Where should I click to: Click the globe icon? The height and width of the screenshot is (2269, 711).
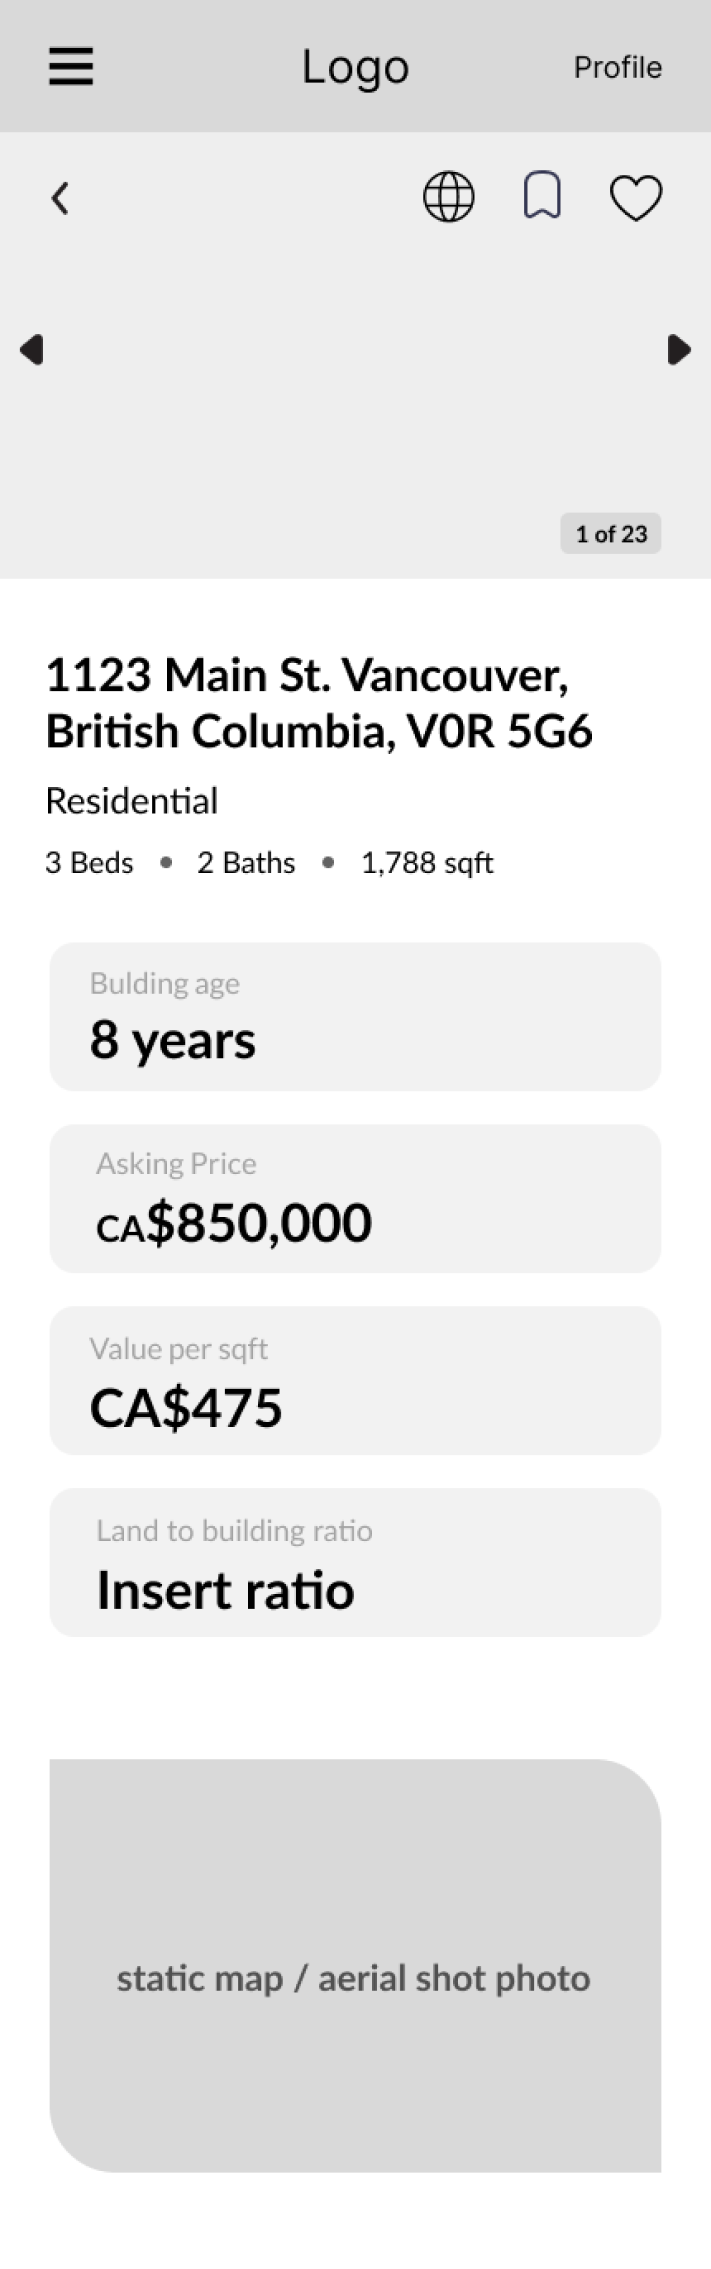coord(449,196)
